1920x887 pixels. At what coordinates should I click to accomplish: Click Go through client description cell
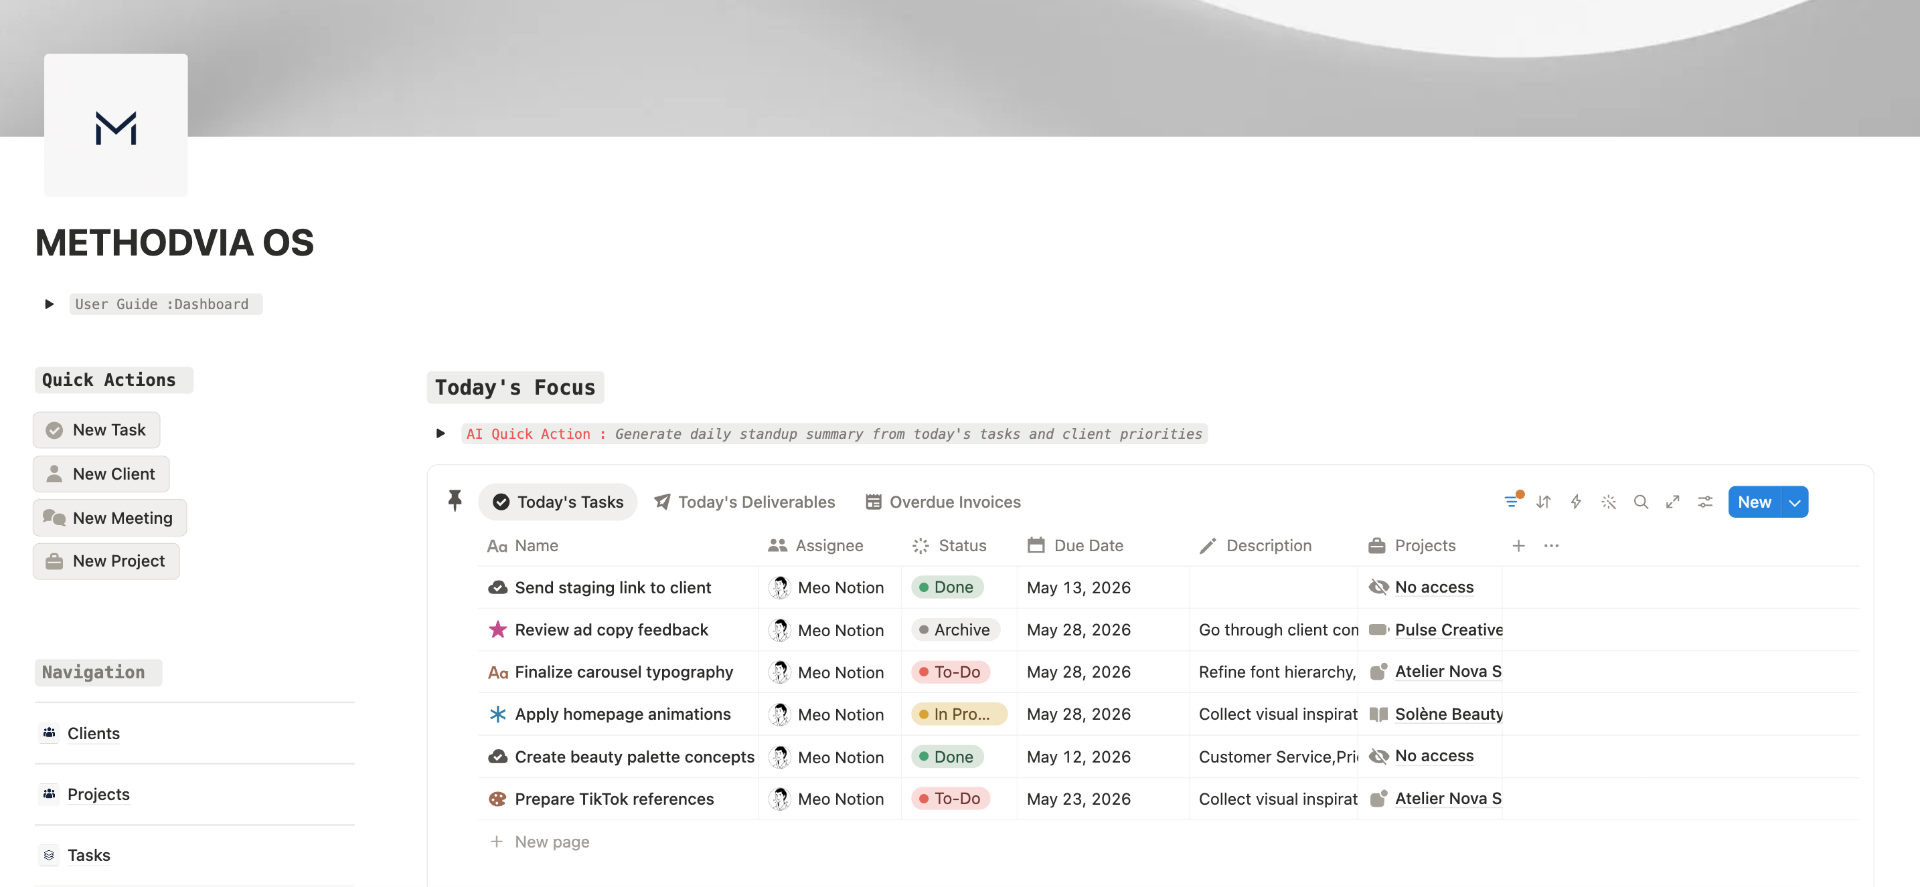tap(1274, 630)
